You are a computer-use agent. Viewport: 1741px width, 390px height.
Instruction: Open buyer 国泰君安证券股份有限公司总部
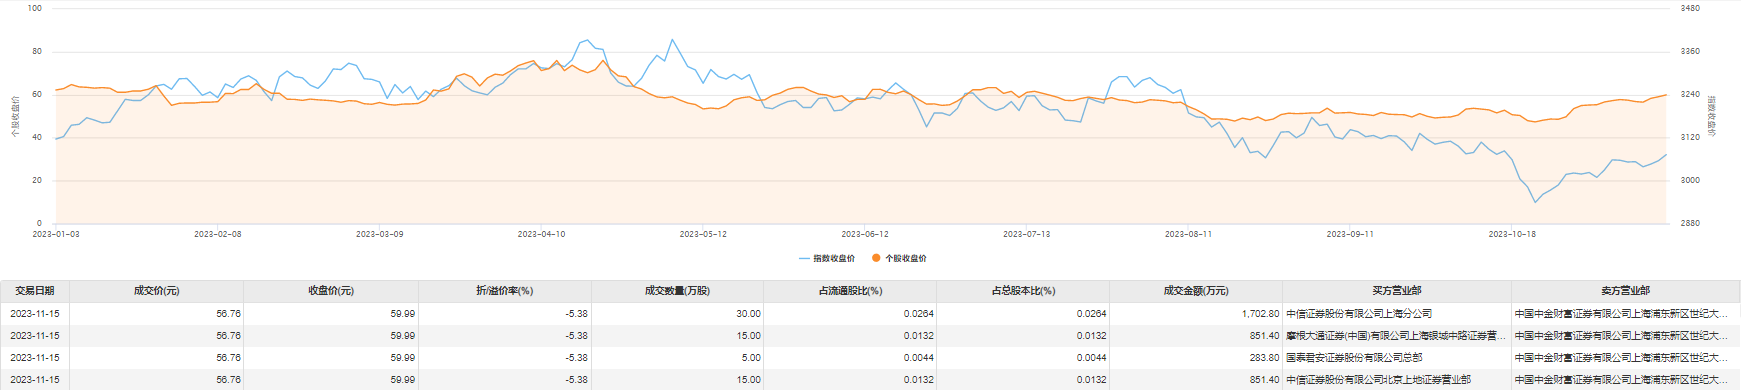coord(1354,358)
